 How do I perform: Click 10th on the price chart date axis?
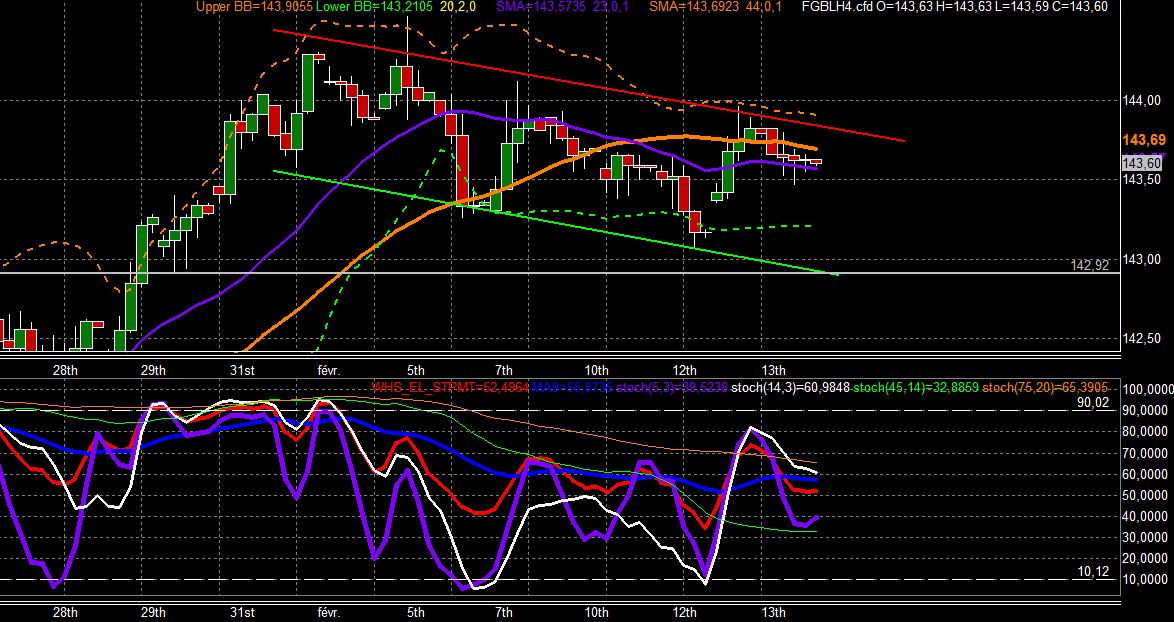click(596, 371)
